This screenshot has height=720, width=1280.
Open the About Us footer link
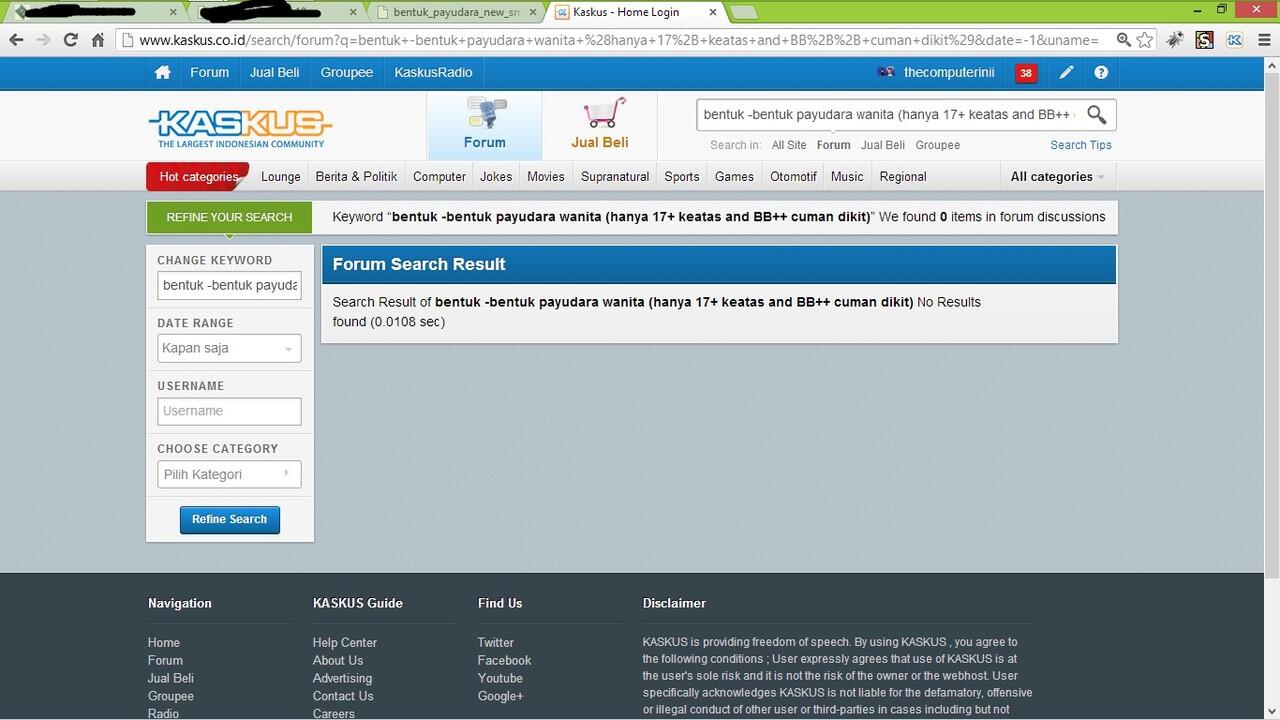pyautogui.click(x=338, y=661)
